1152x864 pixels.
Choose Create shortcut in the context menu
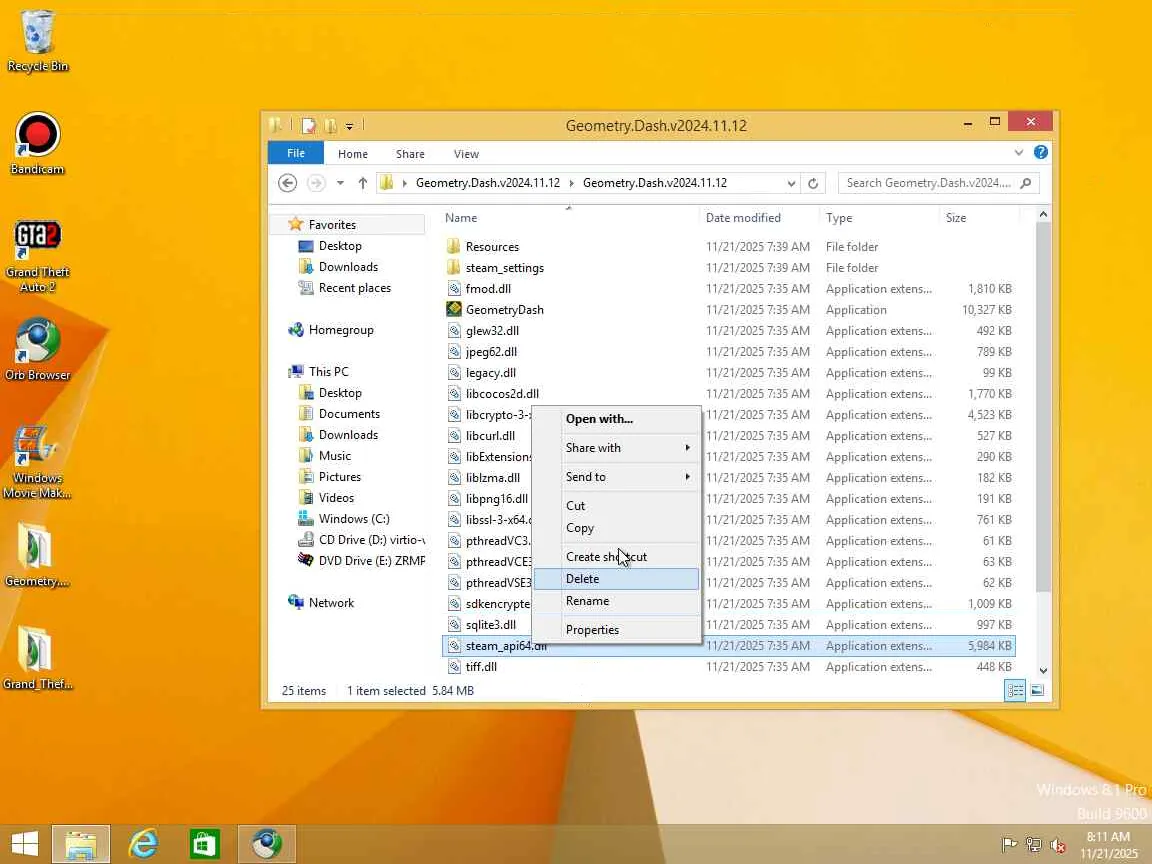pyautogui.click(x=616, y=557)
